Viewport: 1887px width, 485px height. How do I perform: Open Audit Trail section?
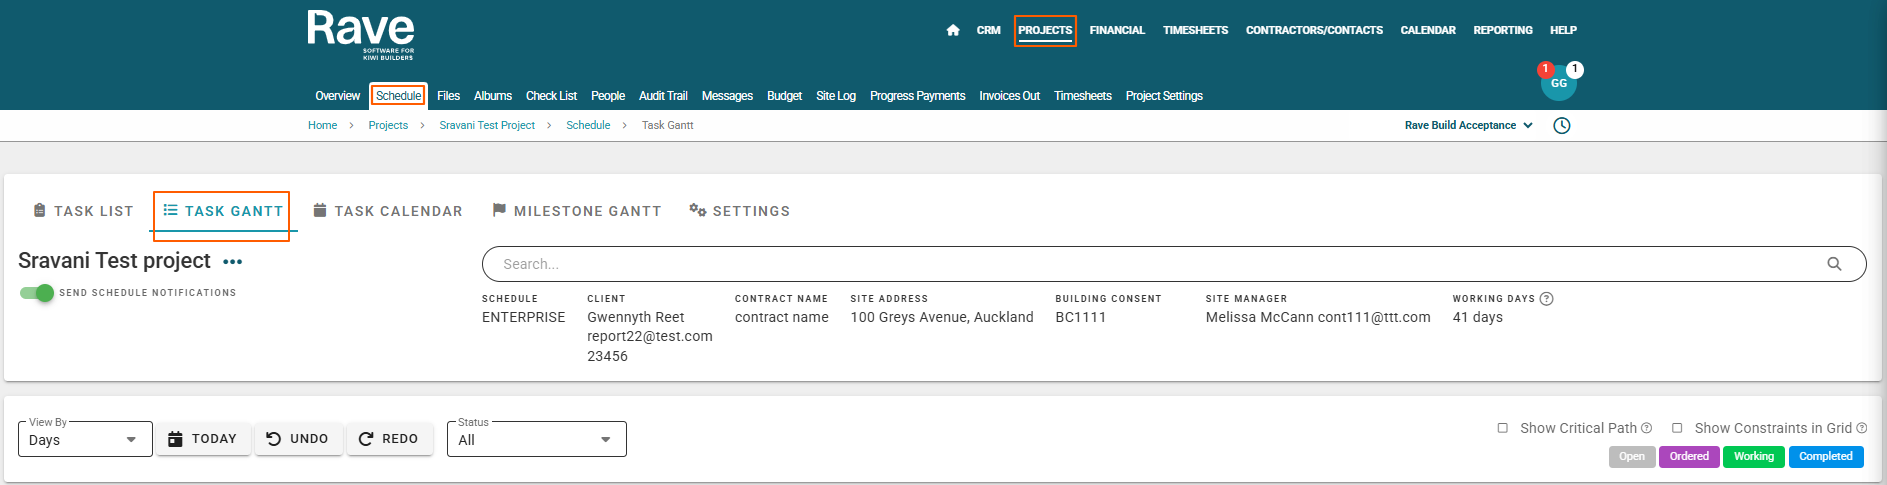663,96
